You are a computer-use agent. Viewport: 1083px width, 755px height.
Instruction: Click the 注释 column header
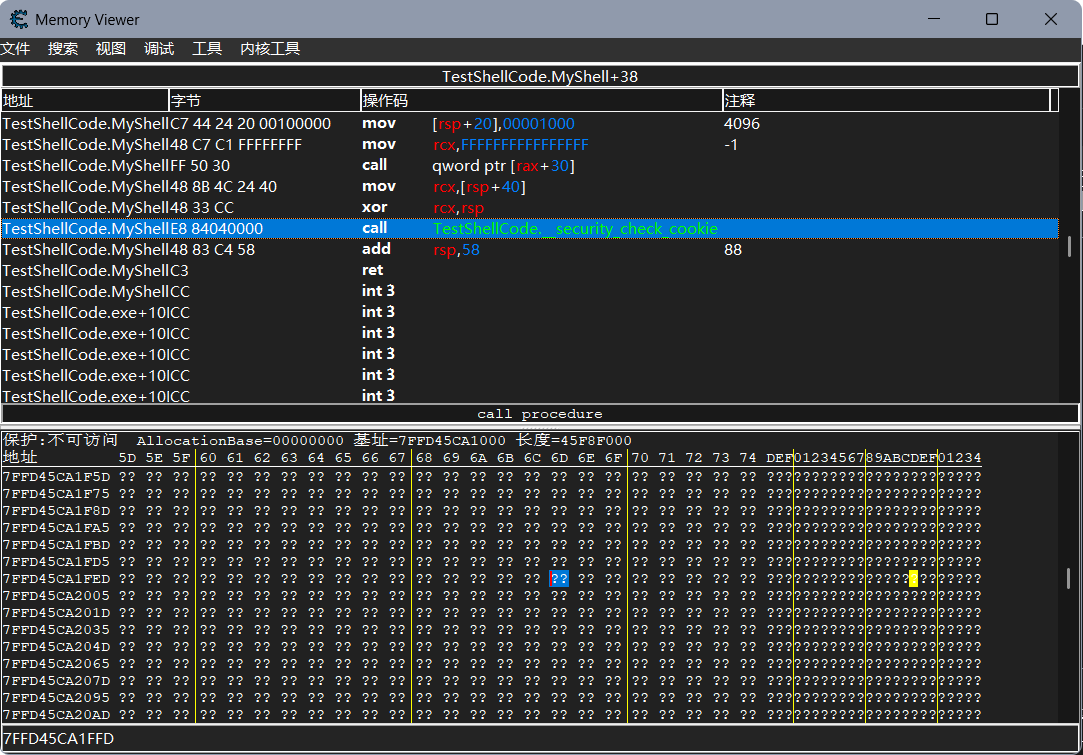pos(885,101)
